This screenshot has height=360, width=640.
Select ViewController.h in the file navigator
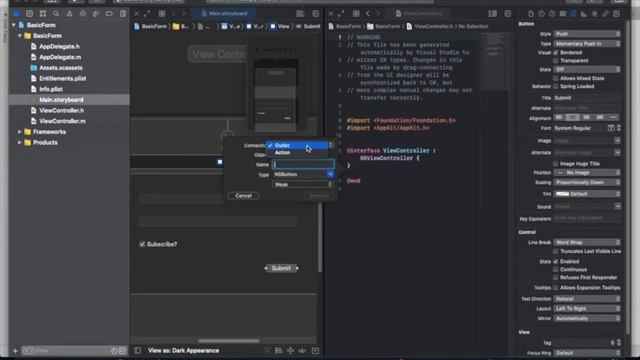click(x=62, y=110)
